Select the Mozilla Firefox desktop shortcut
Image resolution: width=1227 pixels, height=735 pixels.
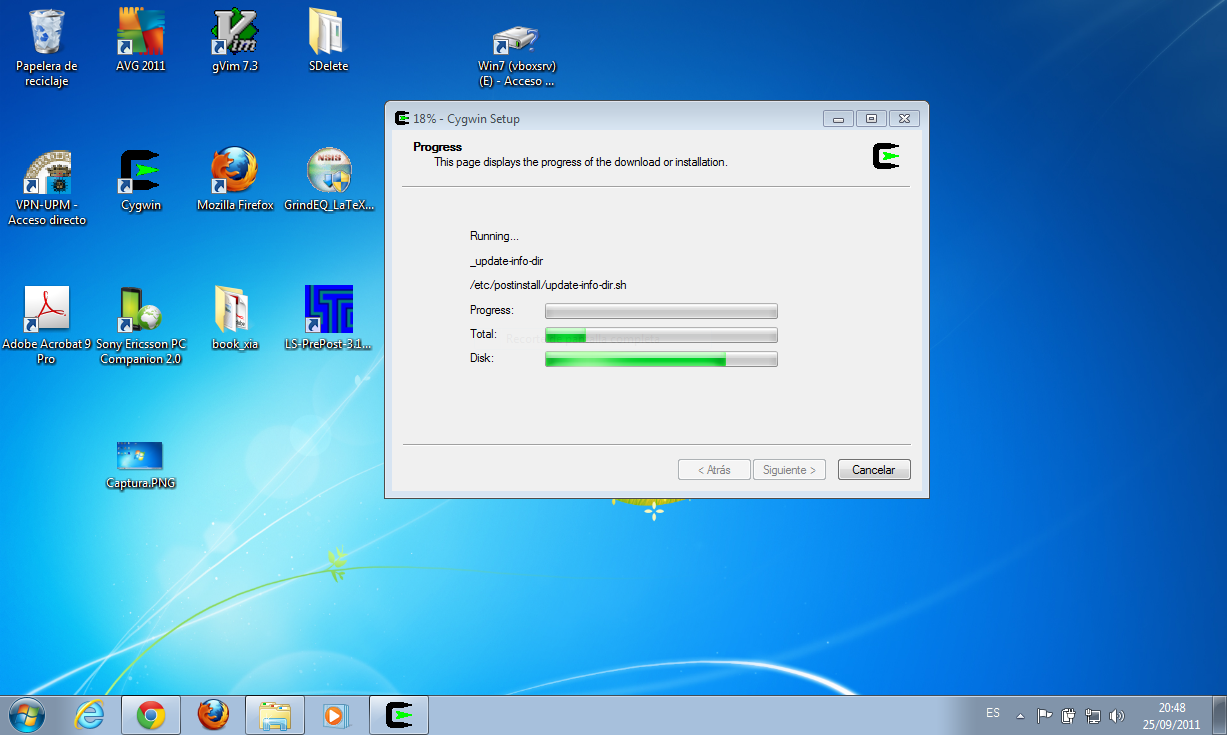coord(235,180)
